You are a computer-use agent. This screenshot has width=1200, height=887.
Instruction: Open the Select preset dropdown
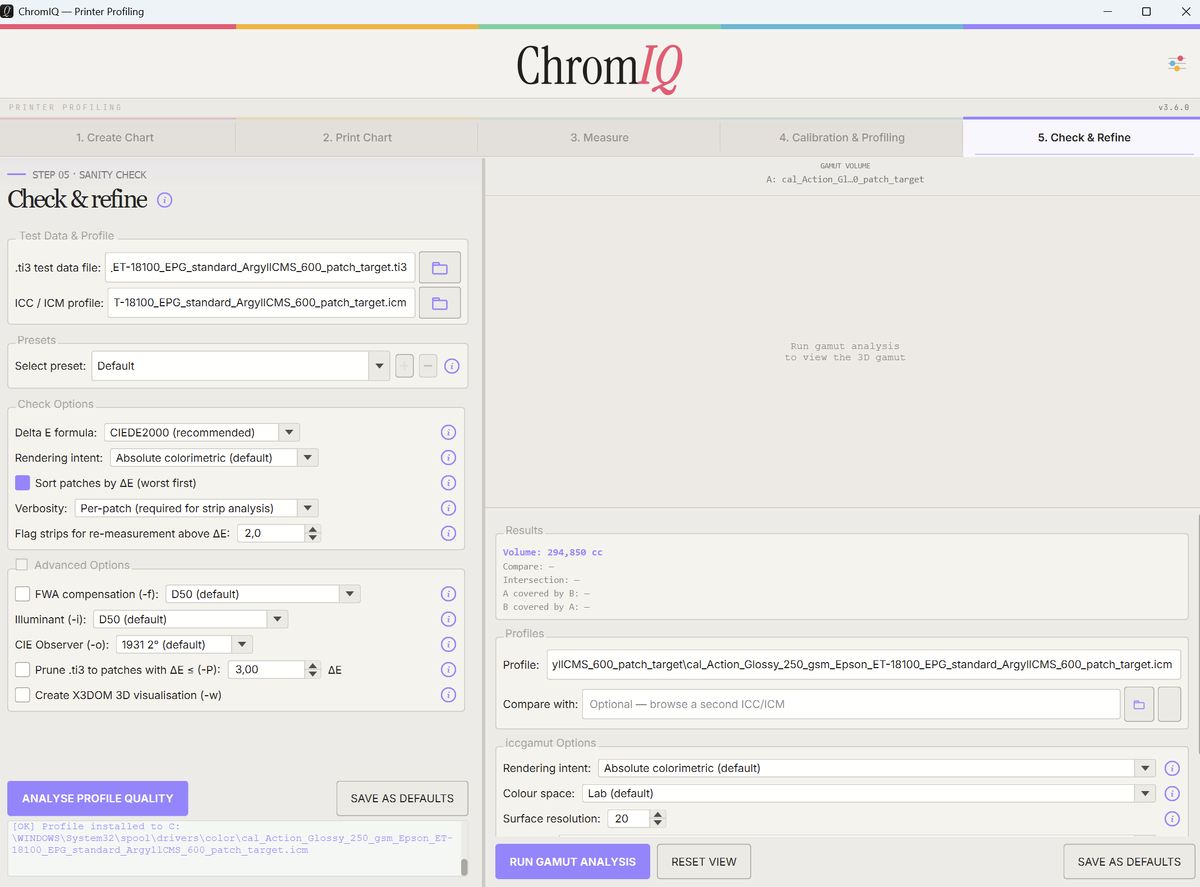click(240, 366)
